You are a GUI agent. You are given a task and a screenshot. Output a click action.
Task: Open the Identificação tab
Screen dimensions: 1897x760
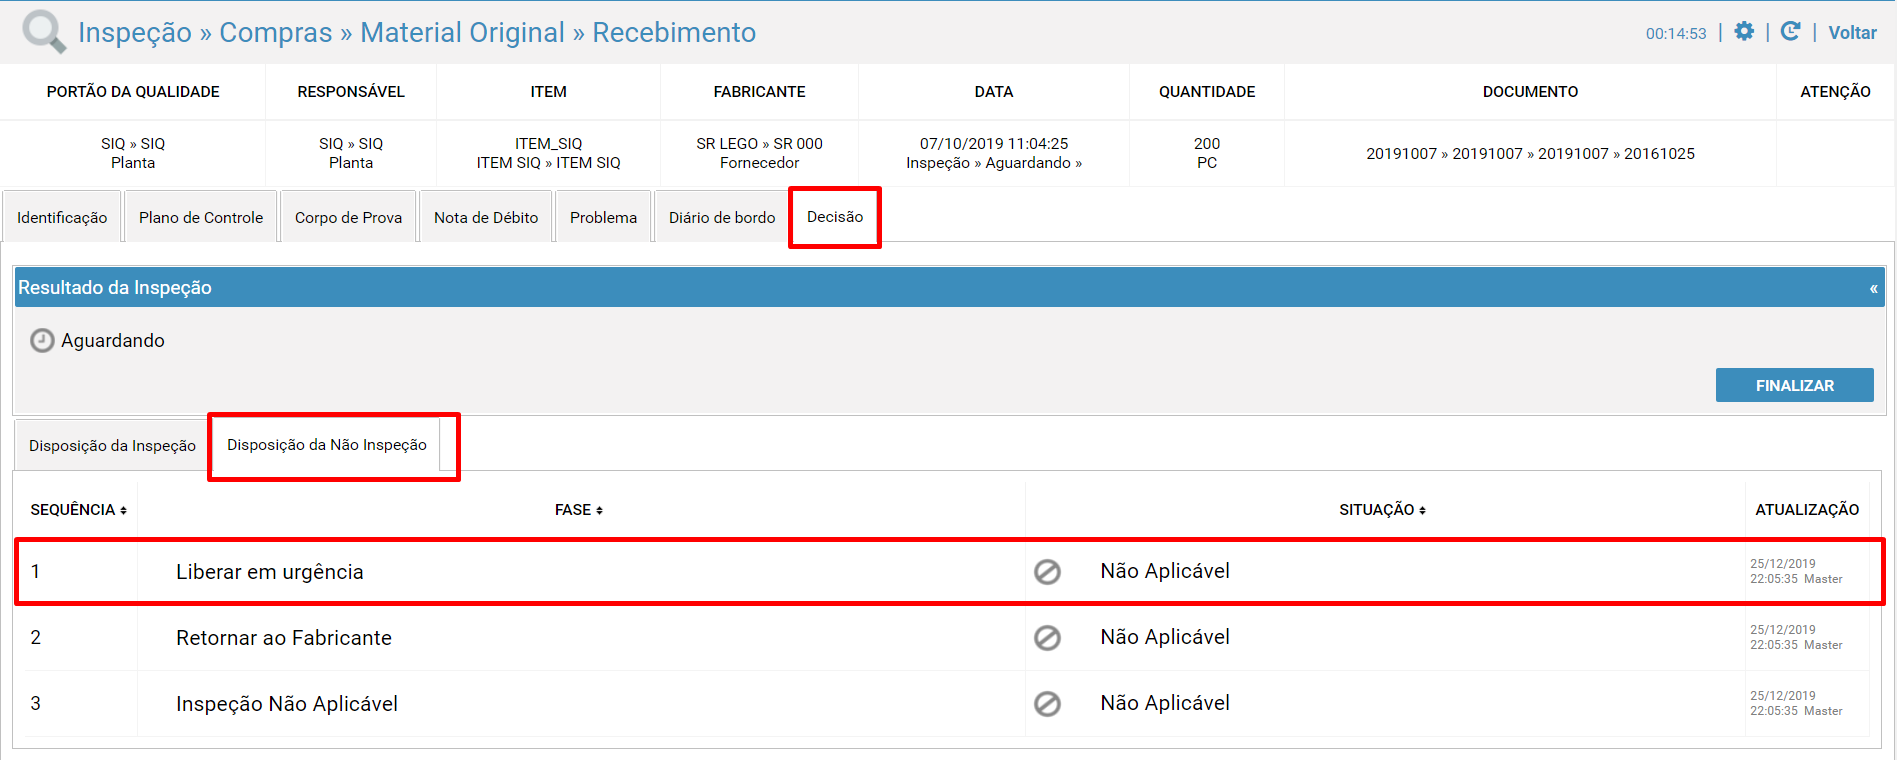(62, 217)
